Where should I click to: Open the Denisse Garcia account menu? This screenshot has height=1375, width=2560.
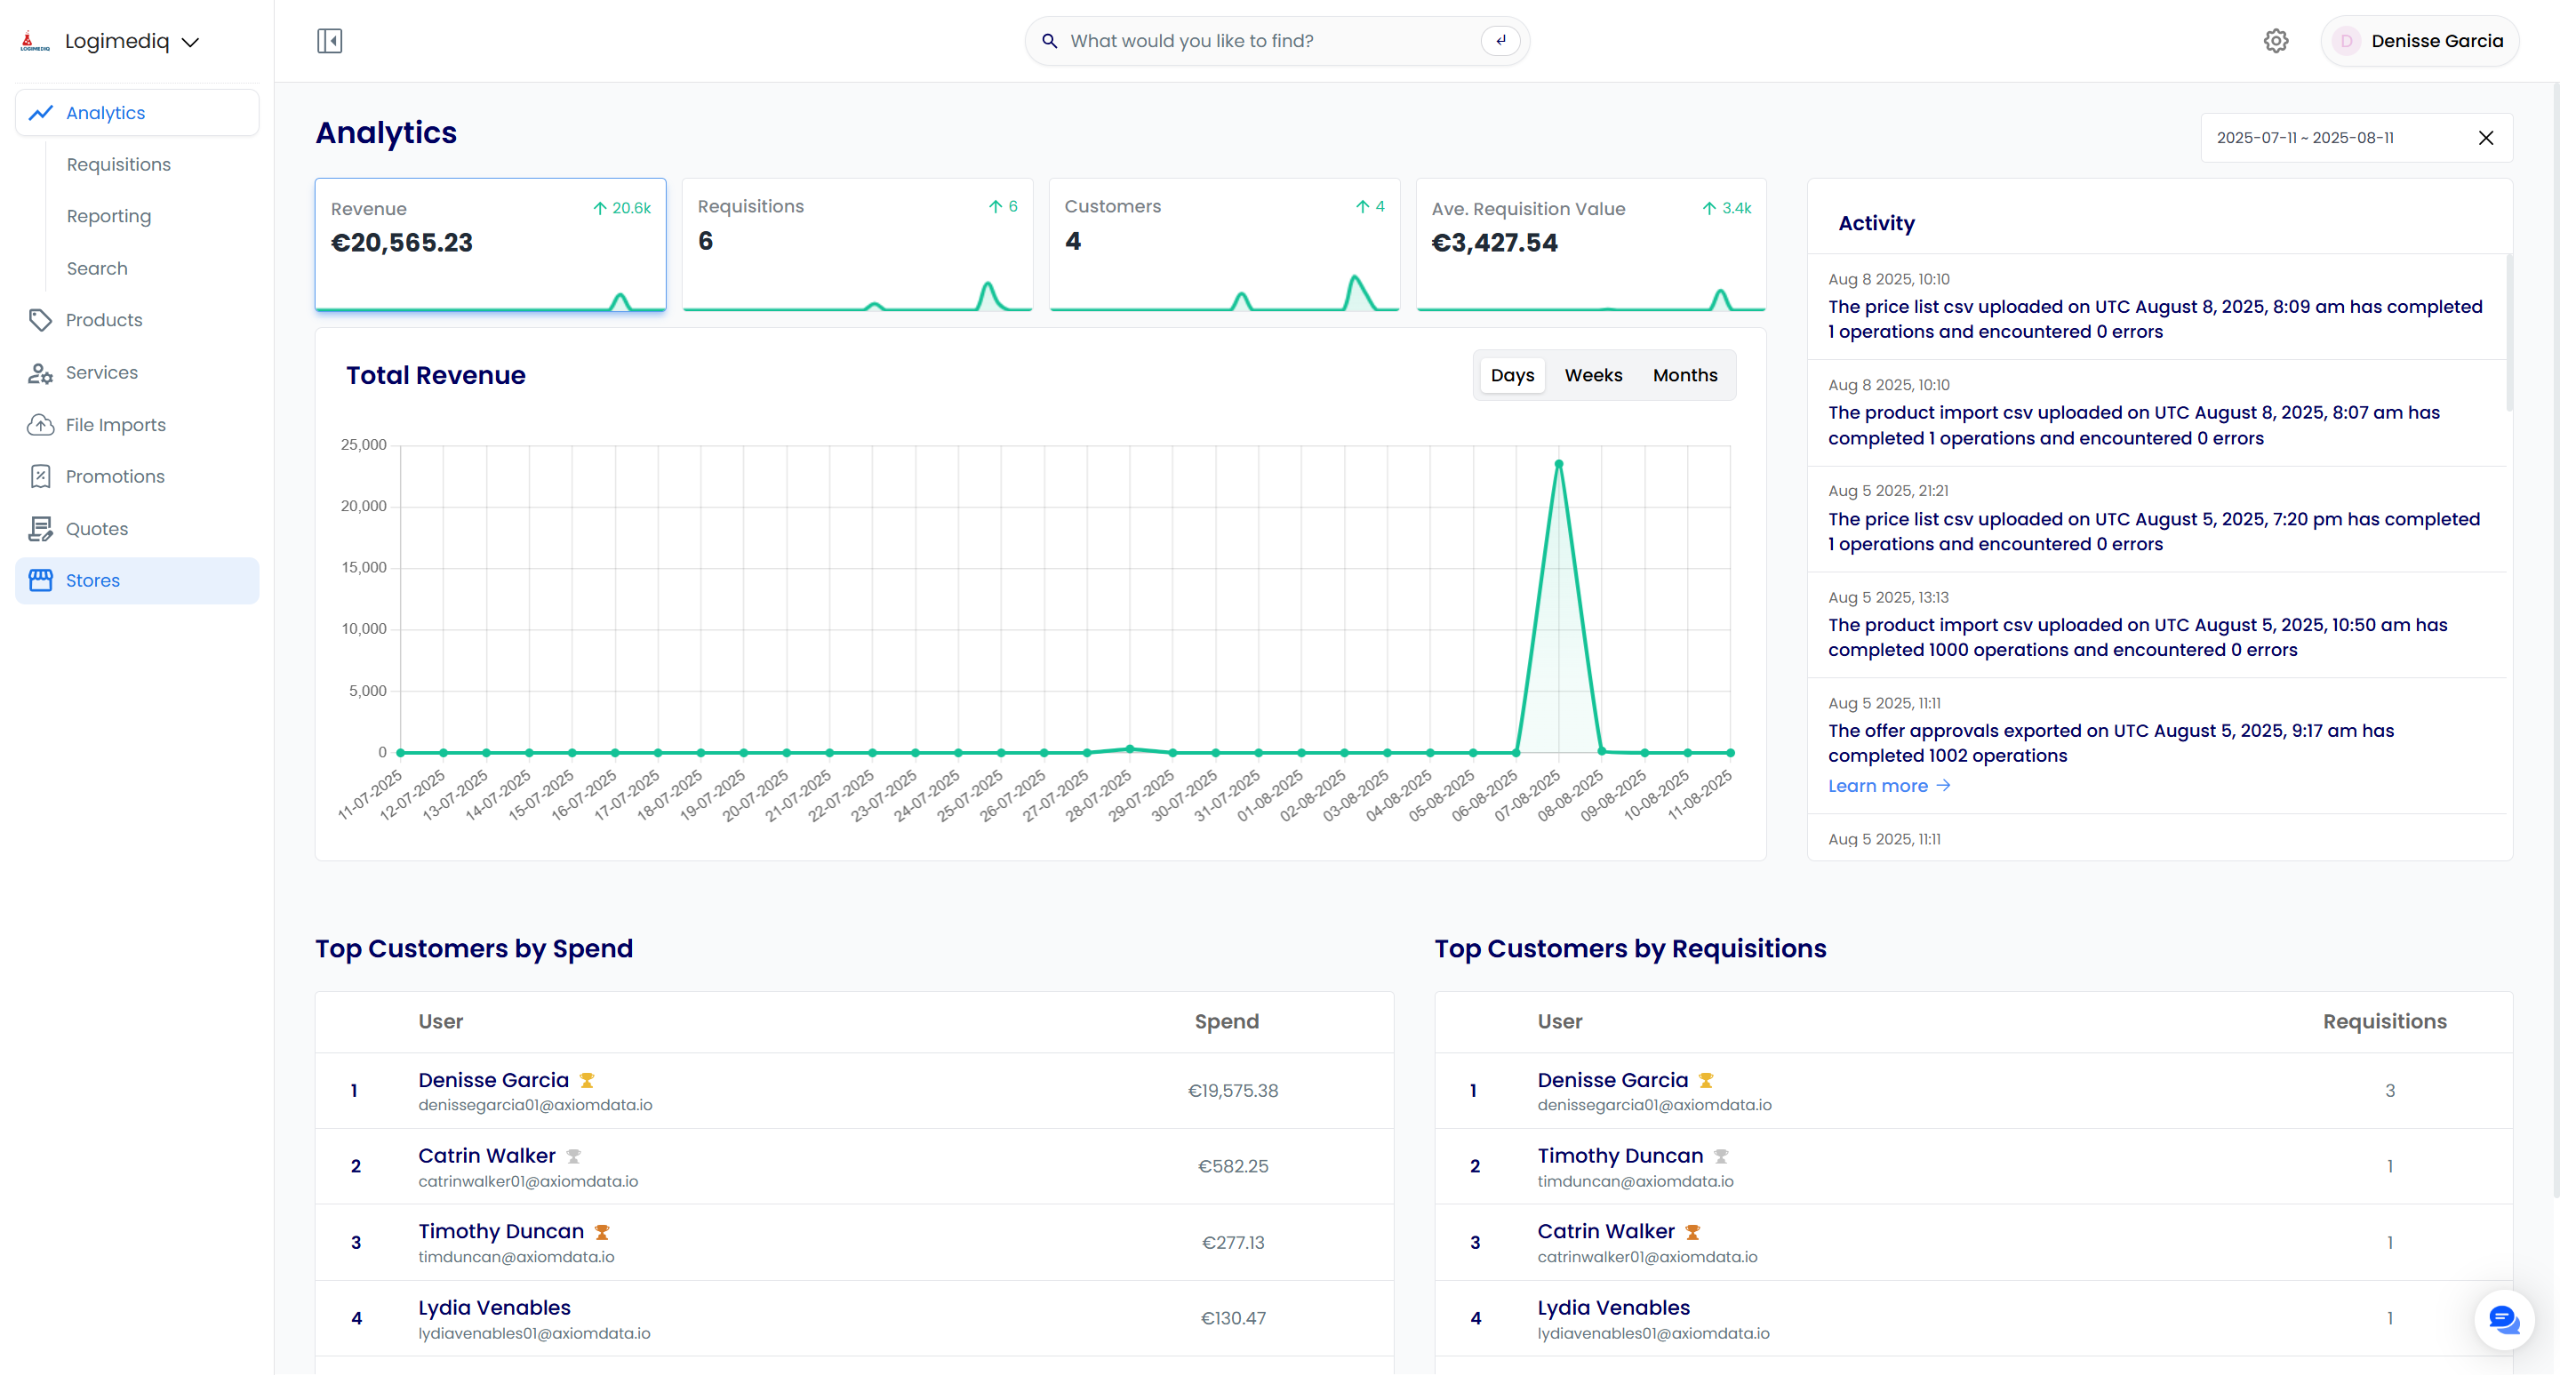pyautogui.click(x=2418, y=41)
